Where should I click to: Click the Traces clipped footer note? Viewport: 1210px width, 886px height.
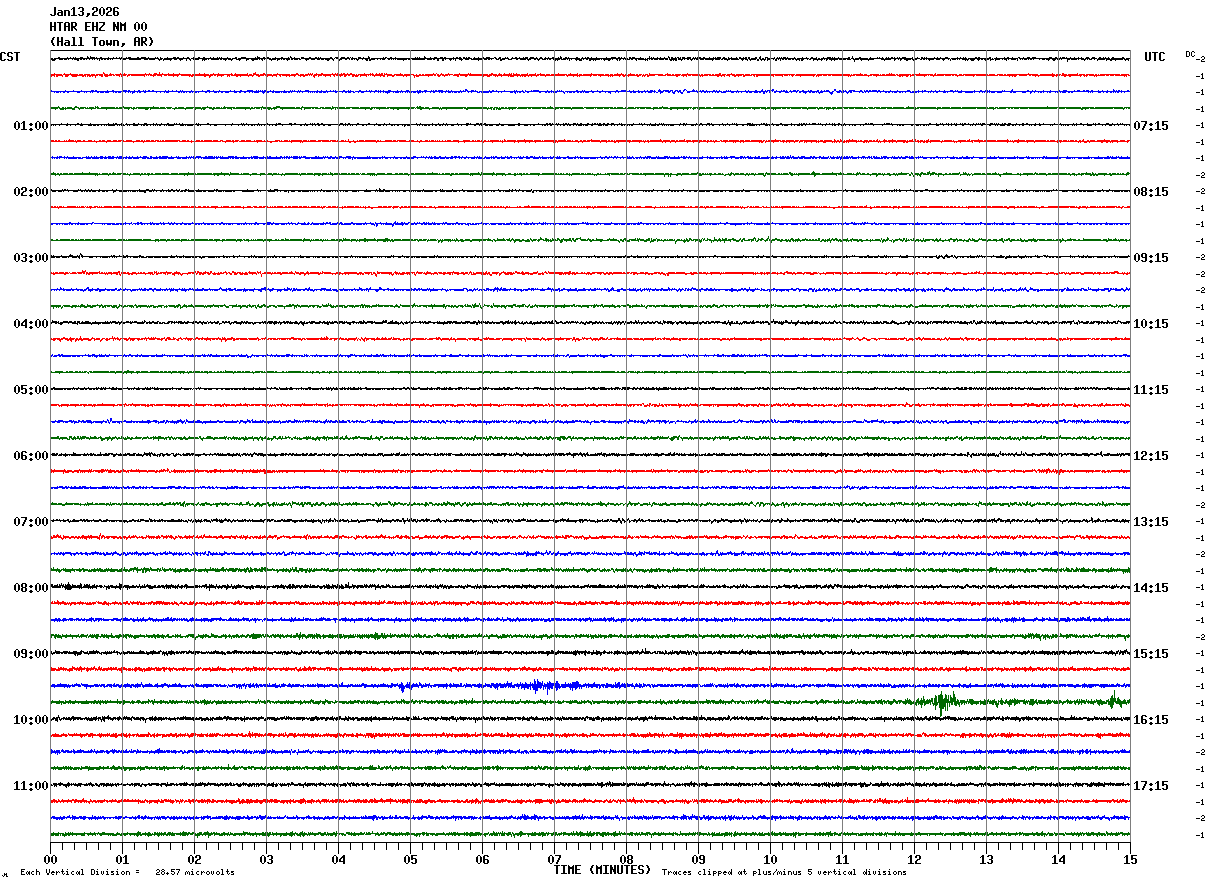point(784,873)
